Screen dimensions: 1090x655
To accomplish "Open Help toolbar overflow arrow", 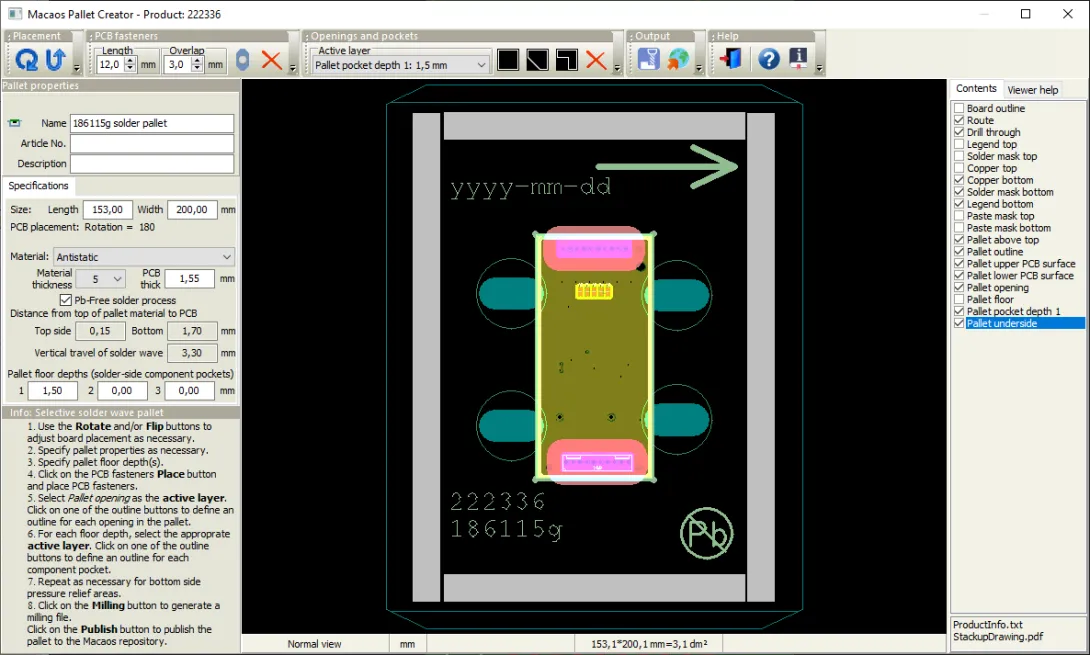I will point(820,68).
